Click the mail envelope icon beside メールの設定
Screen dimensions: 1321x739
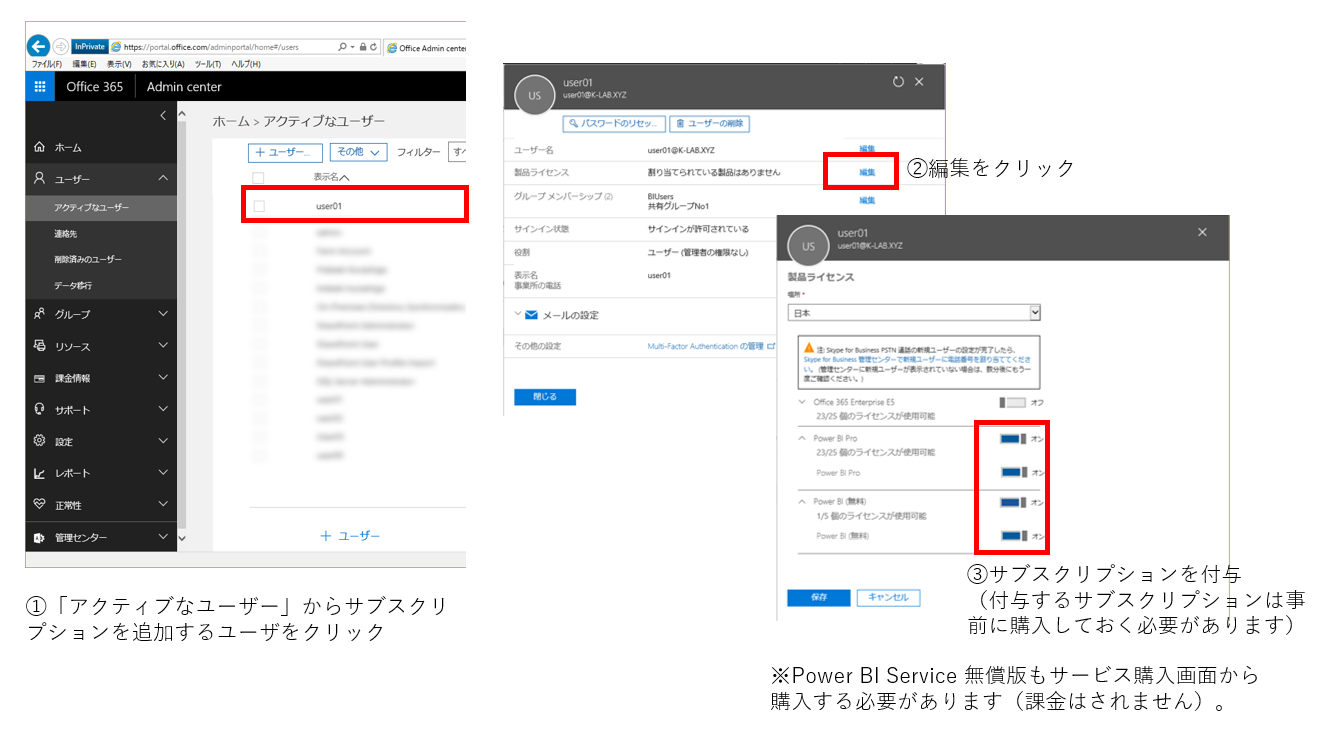[x=532, y=315]
